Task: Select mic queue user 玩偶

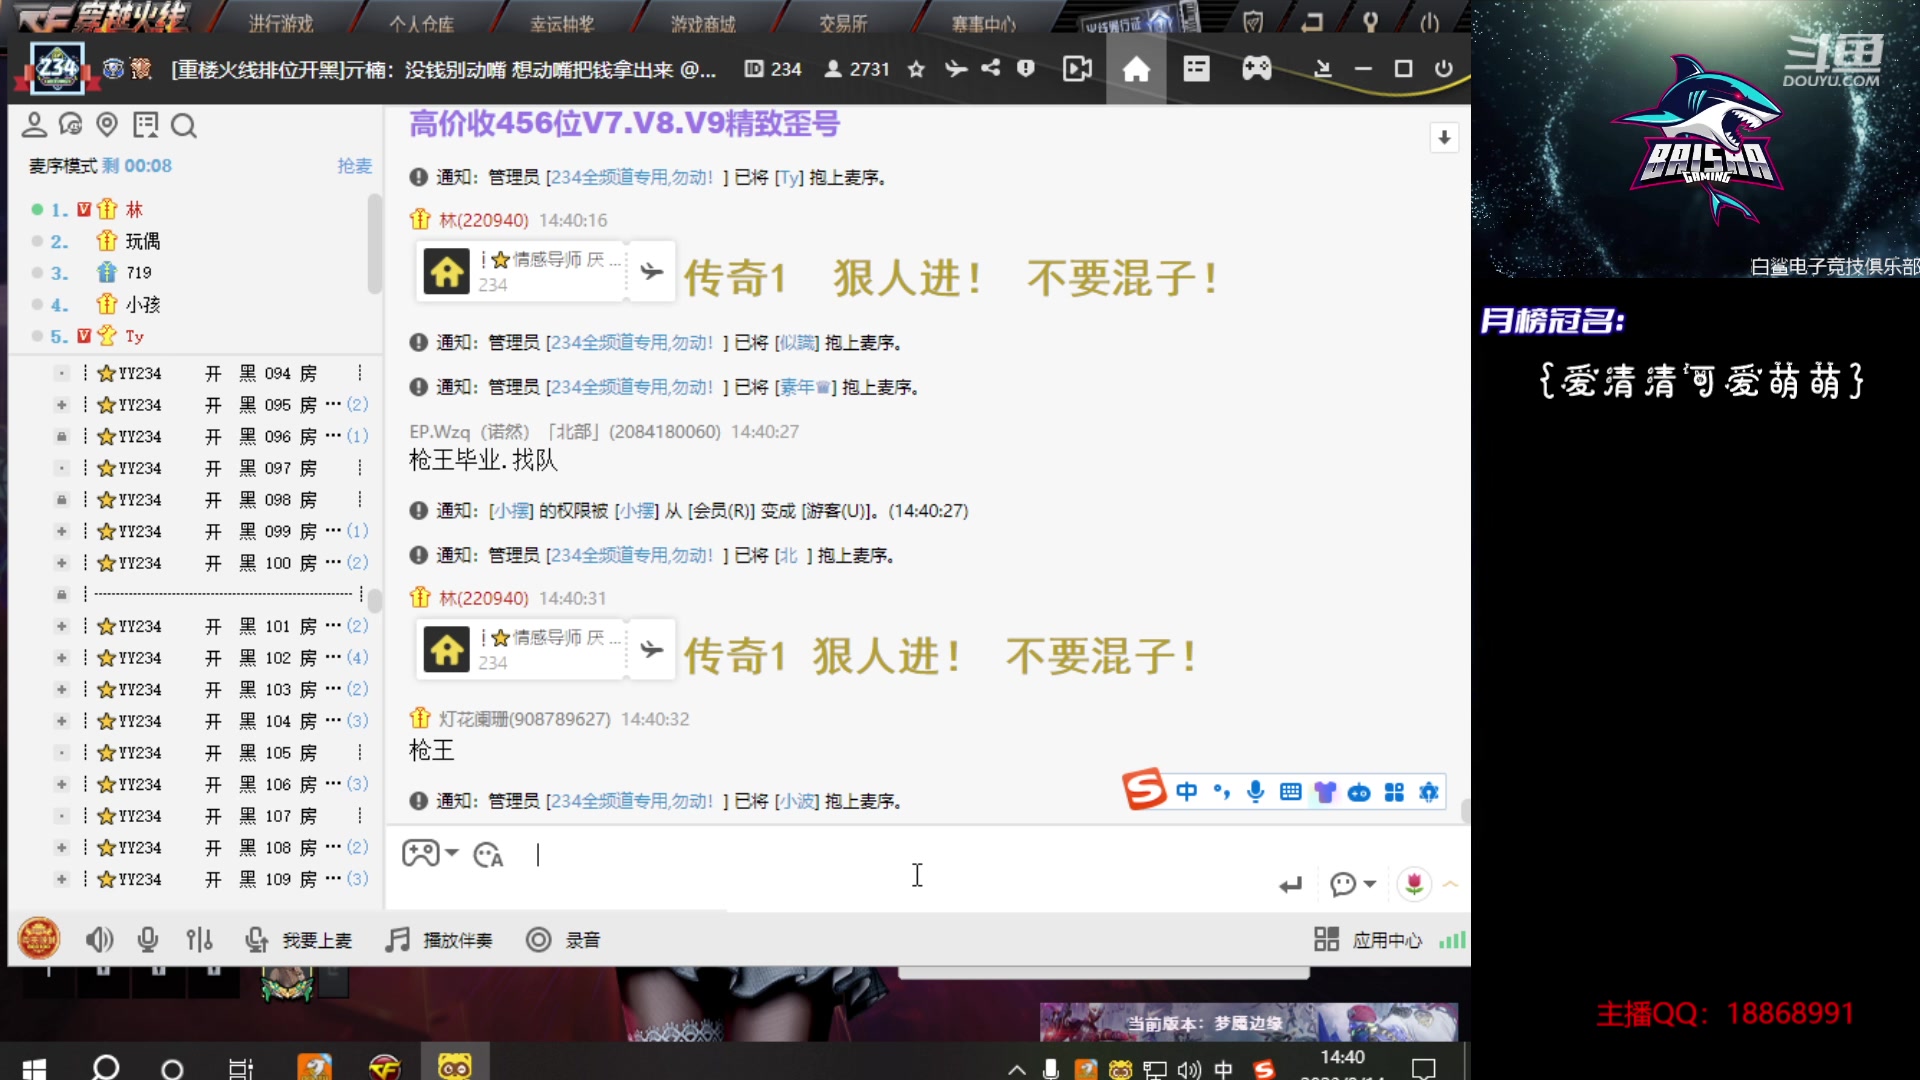Action: click(142, 241)
